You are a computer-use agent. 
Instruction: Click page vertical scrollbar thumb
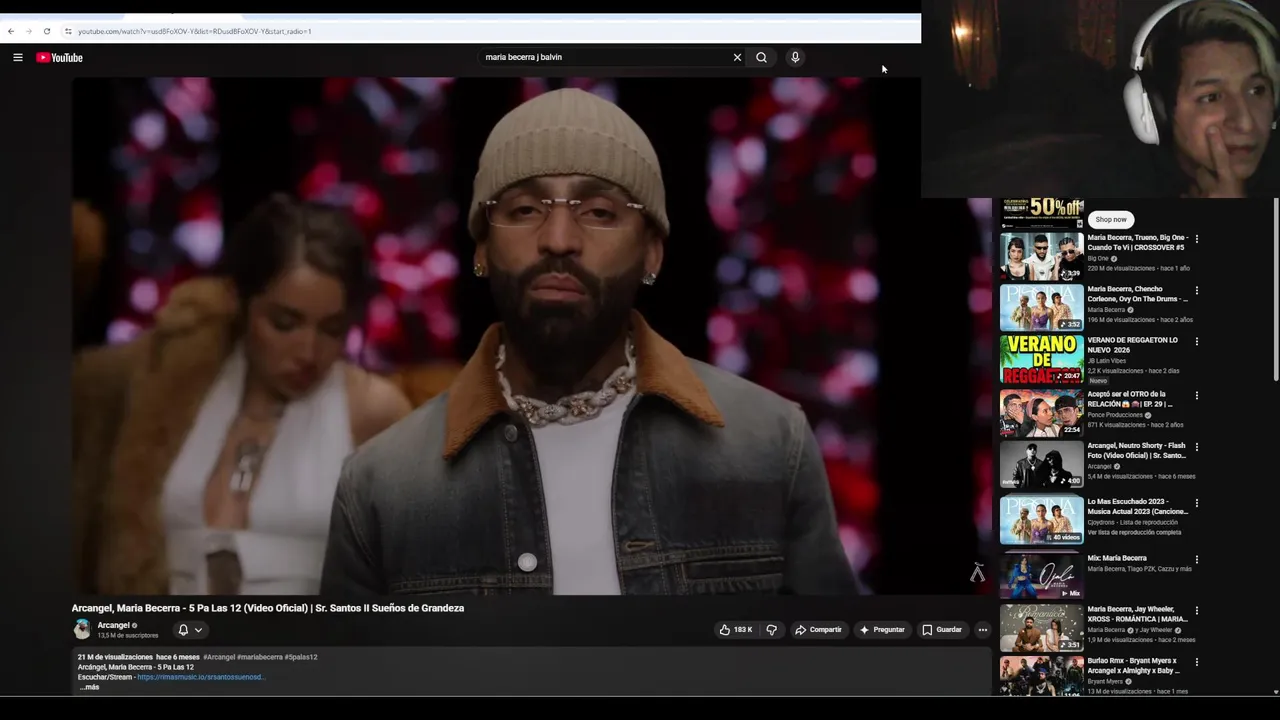pyautogui.click(x=1275, y=290)
